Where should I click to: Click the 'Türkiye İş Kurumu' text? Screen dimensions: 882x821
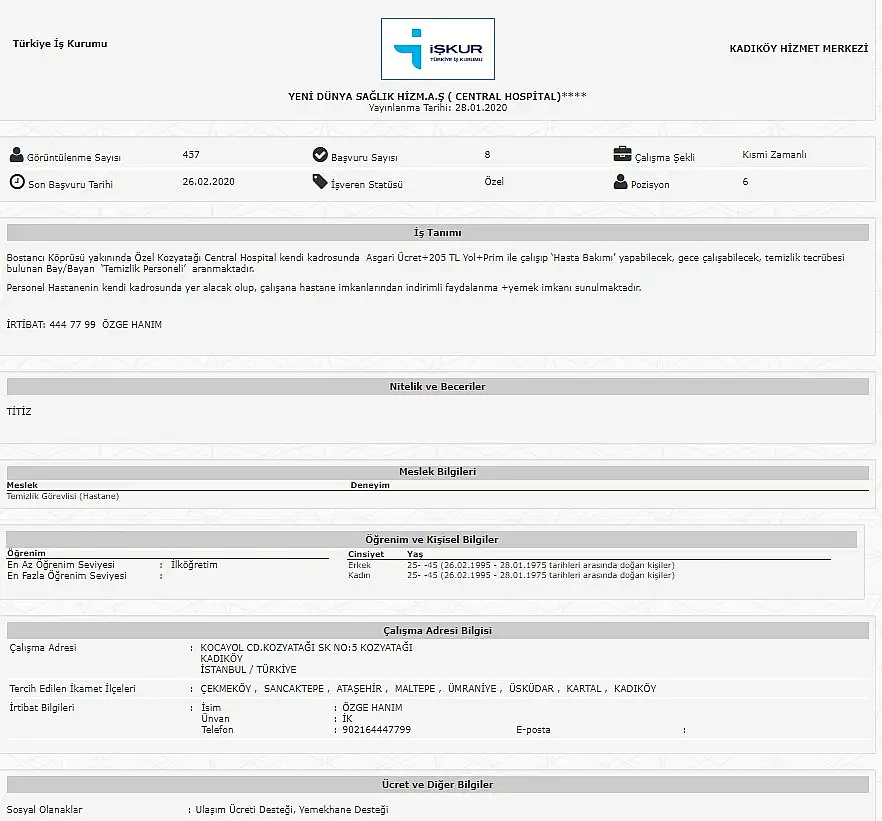tap(60, 44)
